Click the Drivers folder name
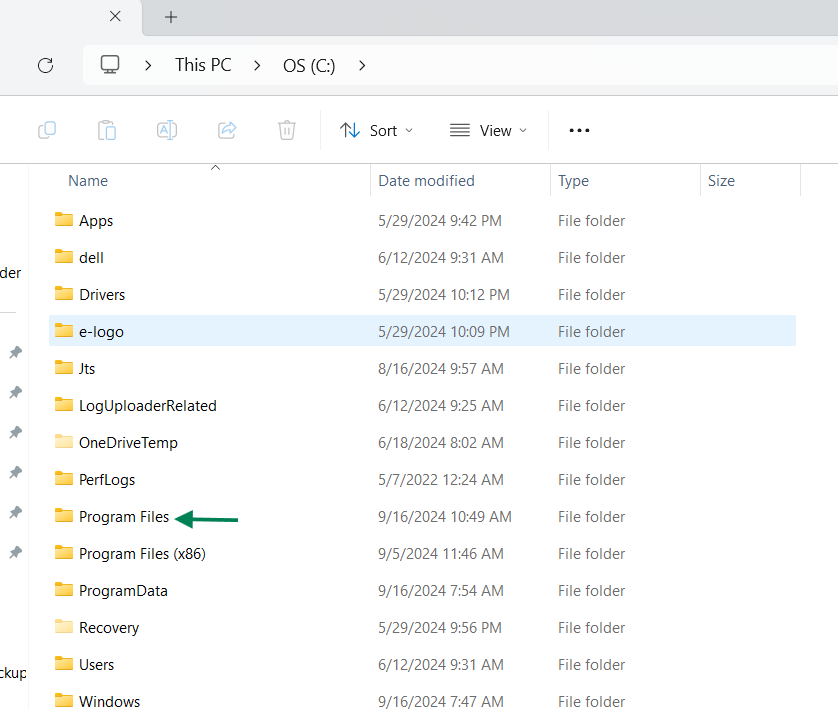 102,295
